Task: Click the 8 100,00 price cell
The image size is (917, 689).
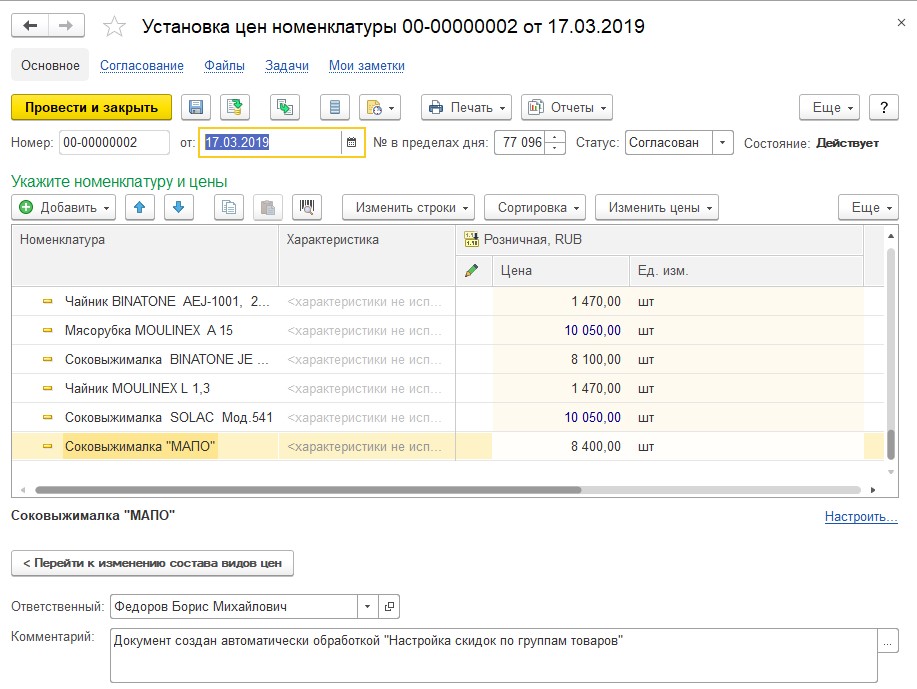Action: point(561,359)
